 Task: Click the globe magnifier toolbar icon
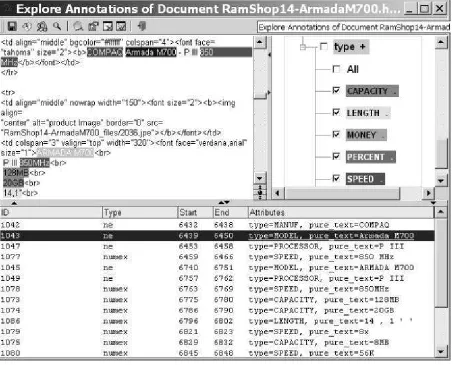pos(79,26)
